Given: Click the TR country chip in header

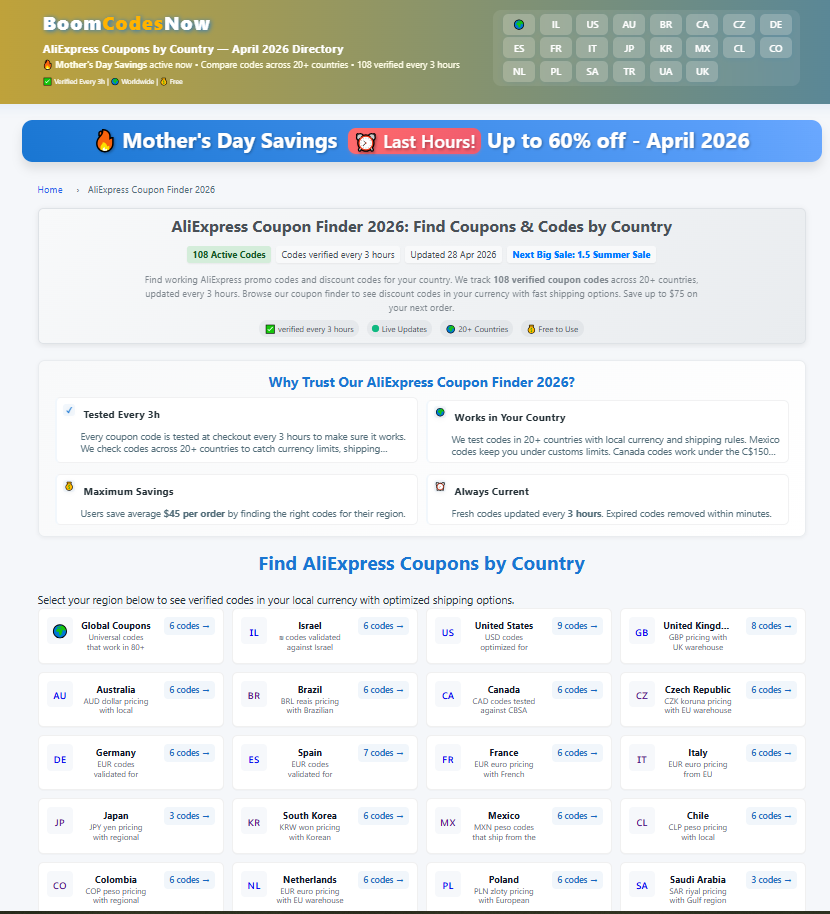Looking at the screenshot, I should (x=629, y=72).
